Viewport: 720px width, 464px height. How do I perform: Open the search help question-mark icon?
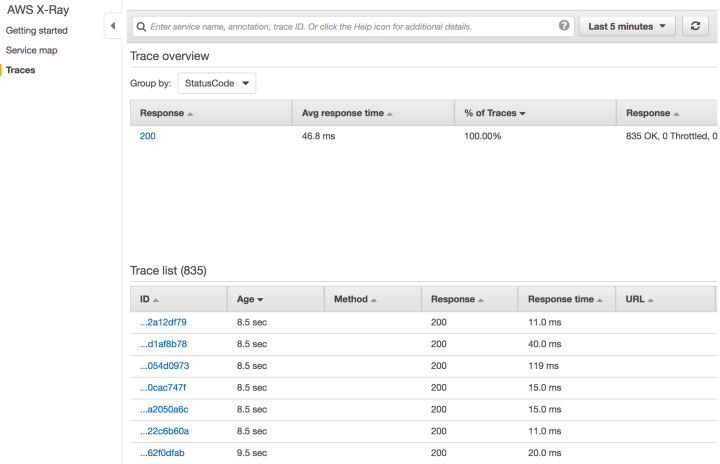[564, 26]
